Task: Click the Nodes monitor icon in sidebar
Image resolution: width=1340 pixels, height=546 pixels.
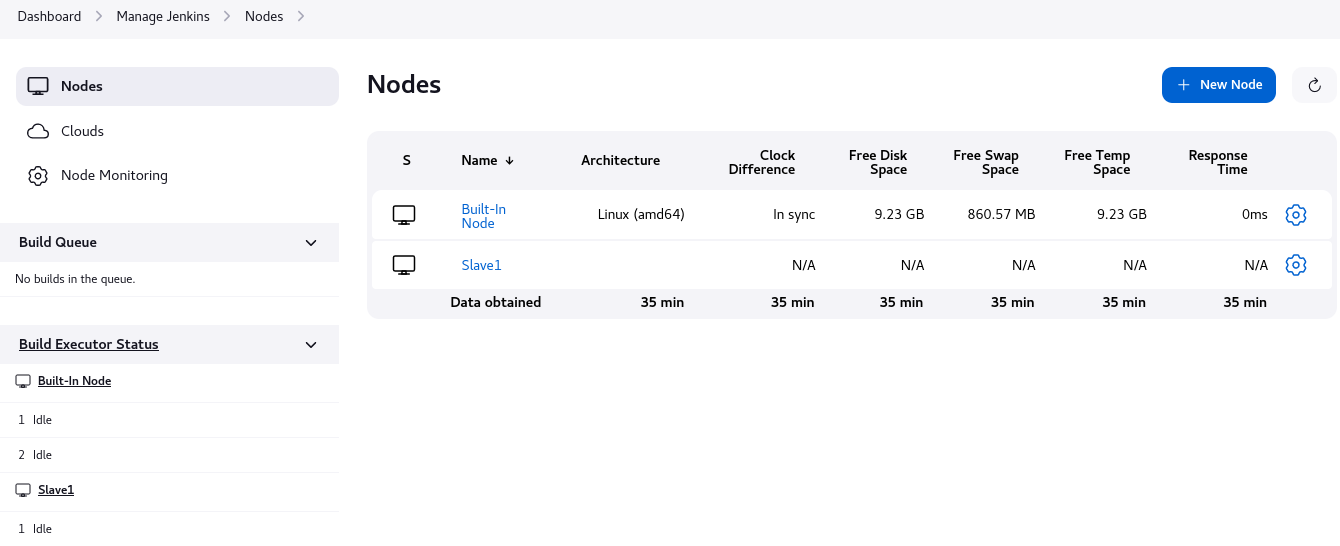Action: [x=38, y=86]
